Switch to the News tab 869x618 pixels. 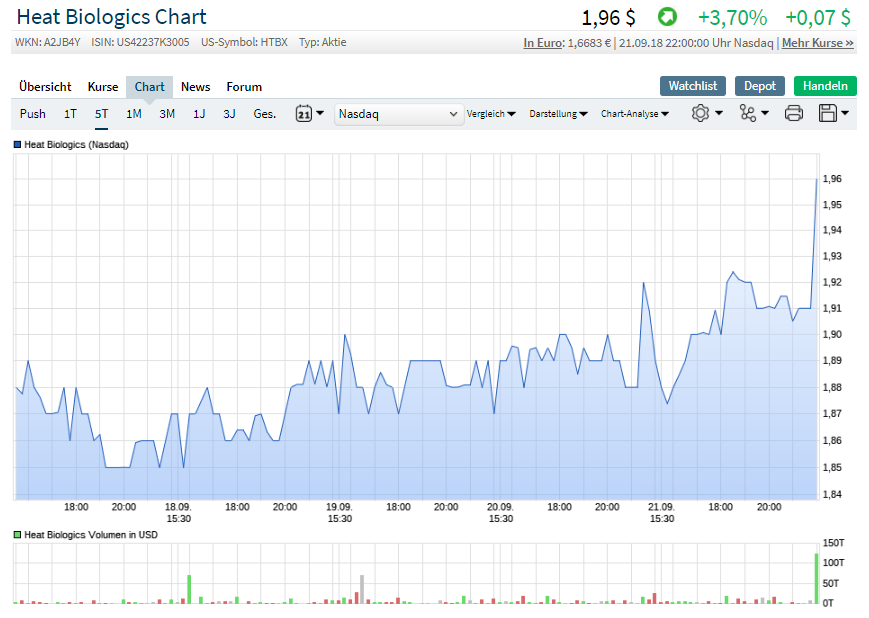195,87
